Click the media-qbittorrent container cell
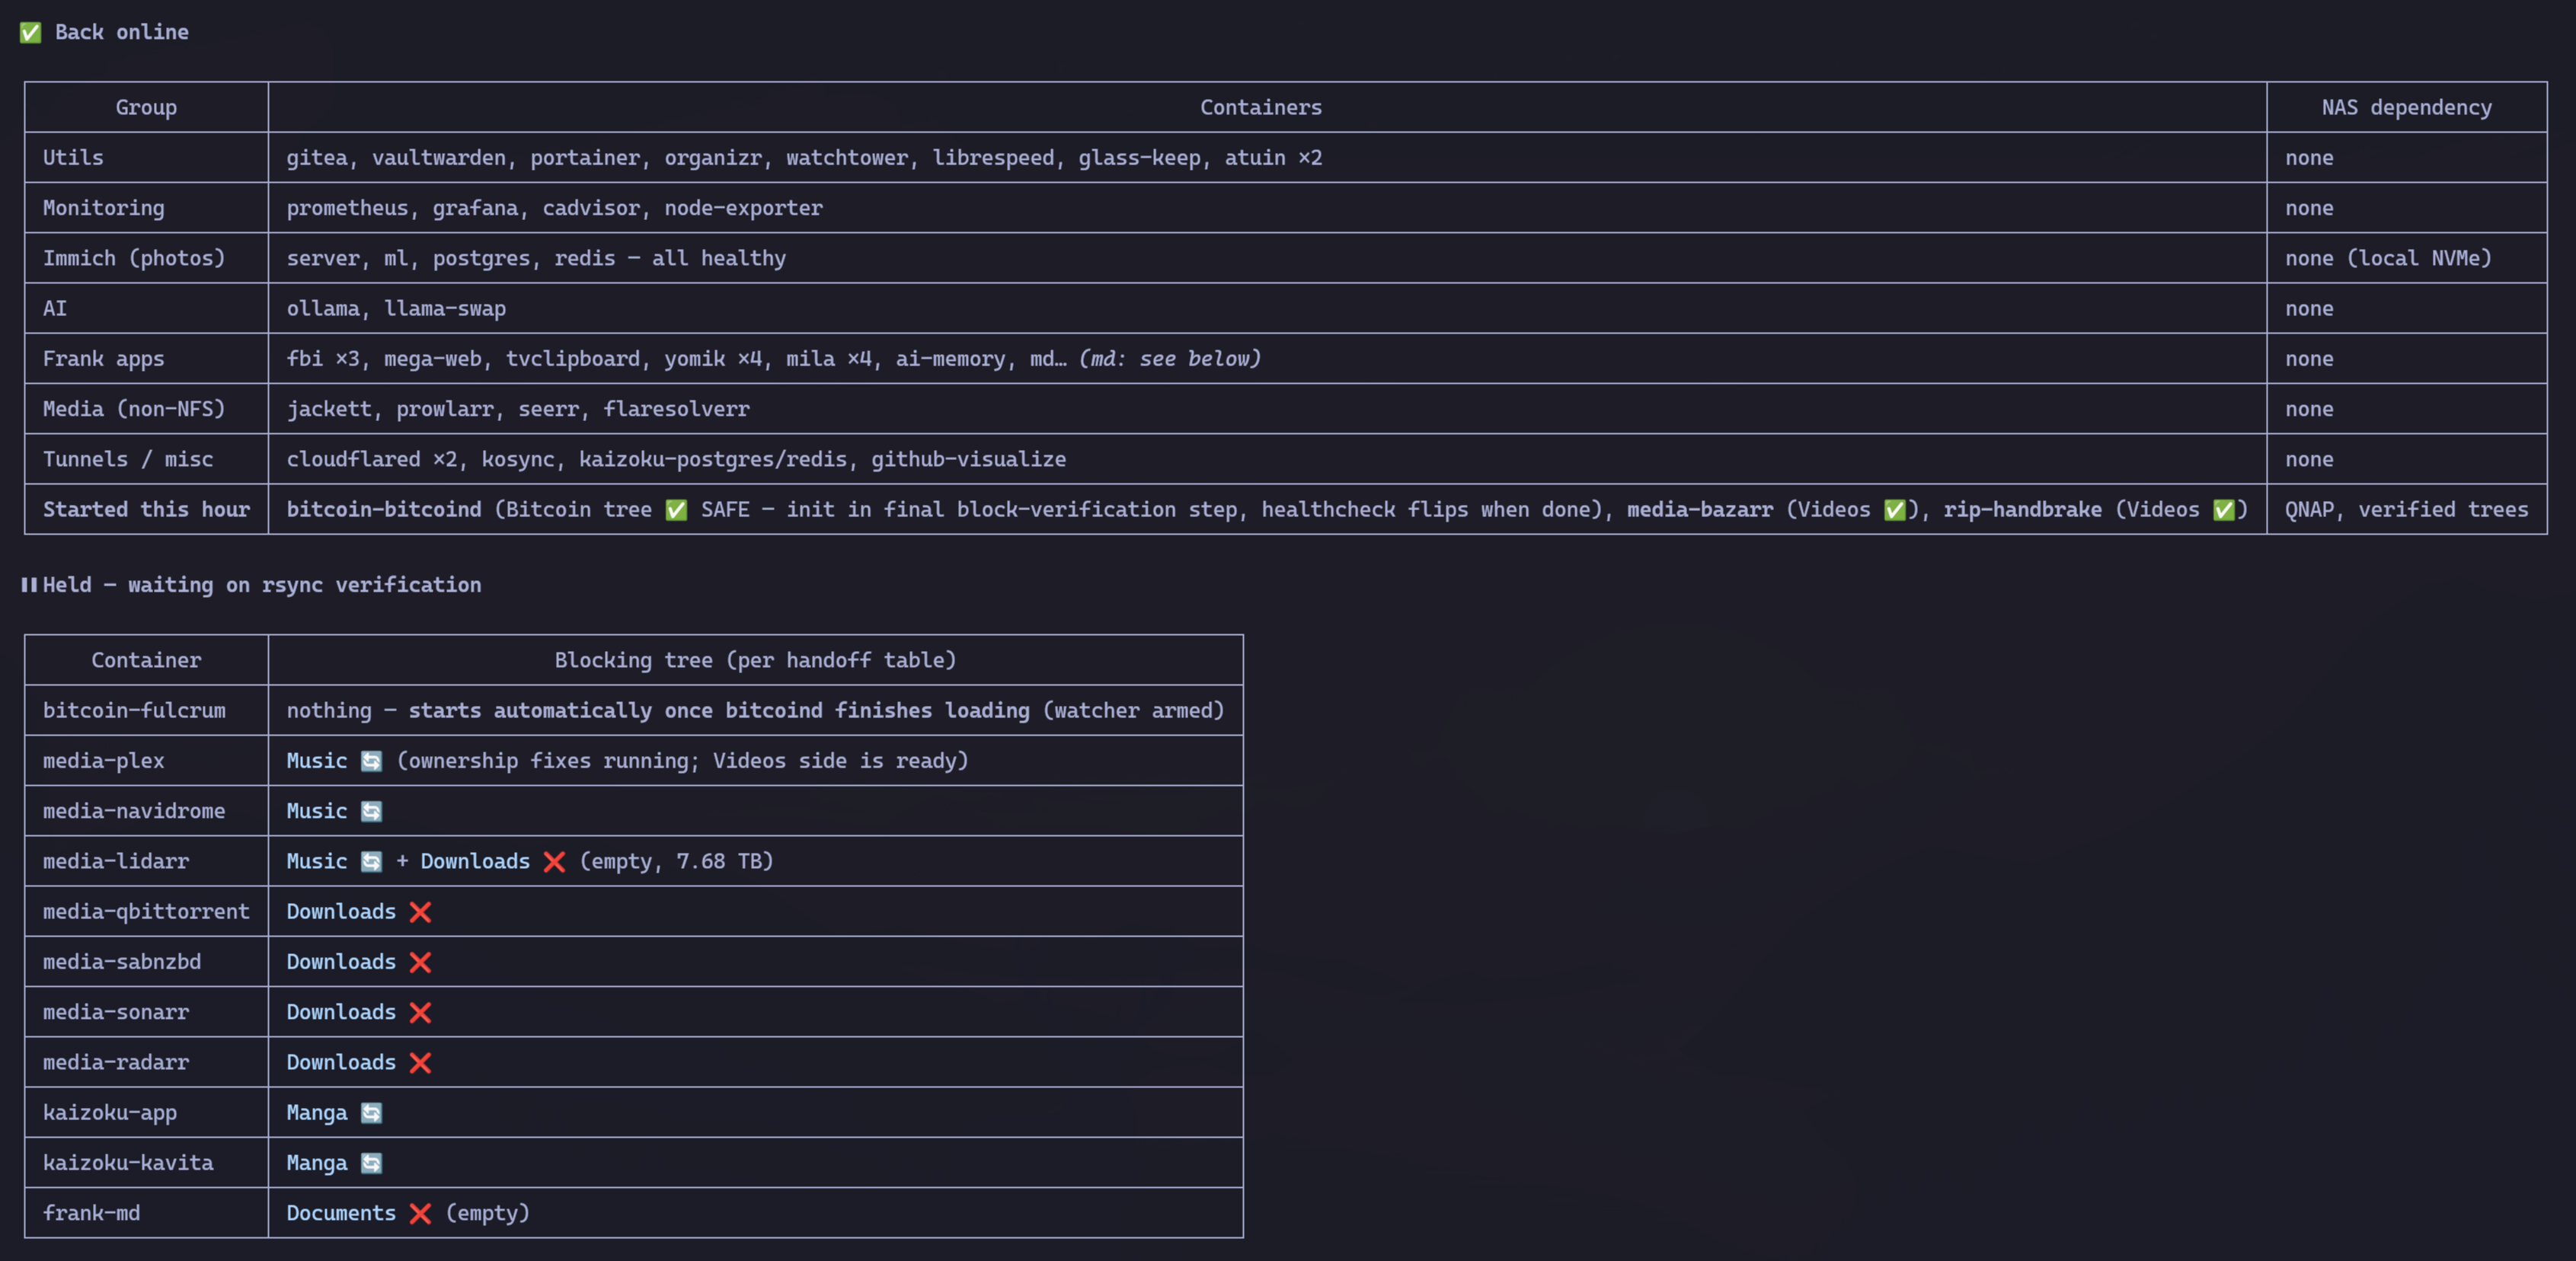The height and width of the screenshot is (1261, 2576). point(146,912)
